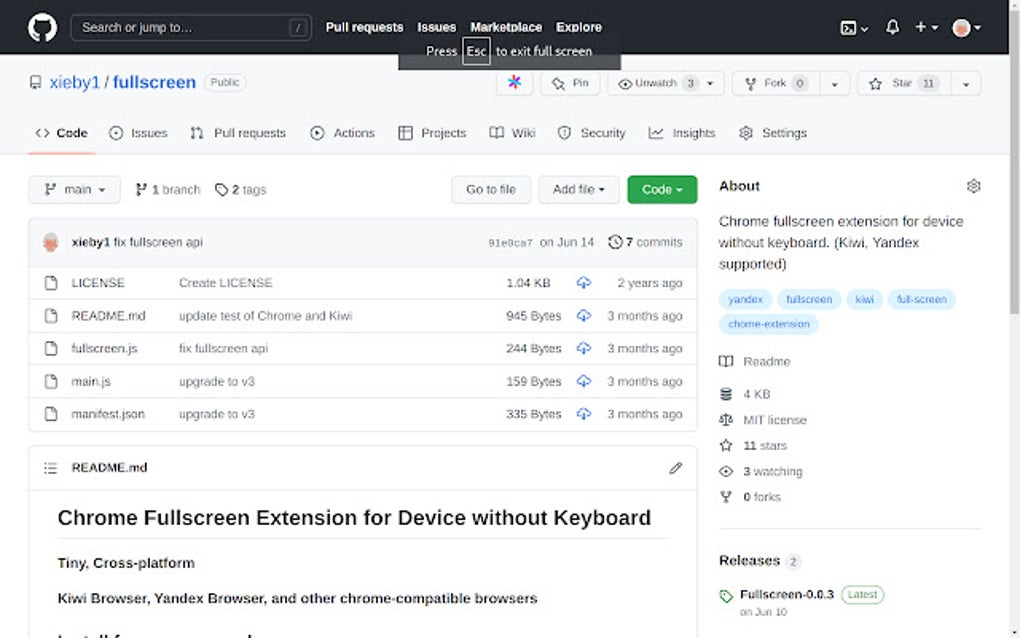1020x638 pixels.
Task: Open the MIT license scales icon
Action: coord(726,419)
